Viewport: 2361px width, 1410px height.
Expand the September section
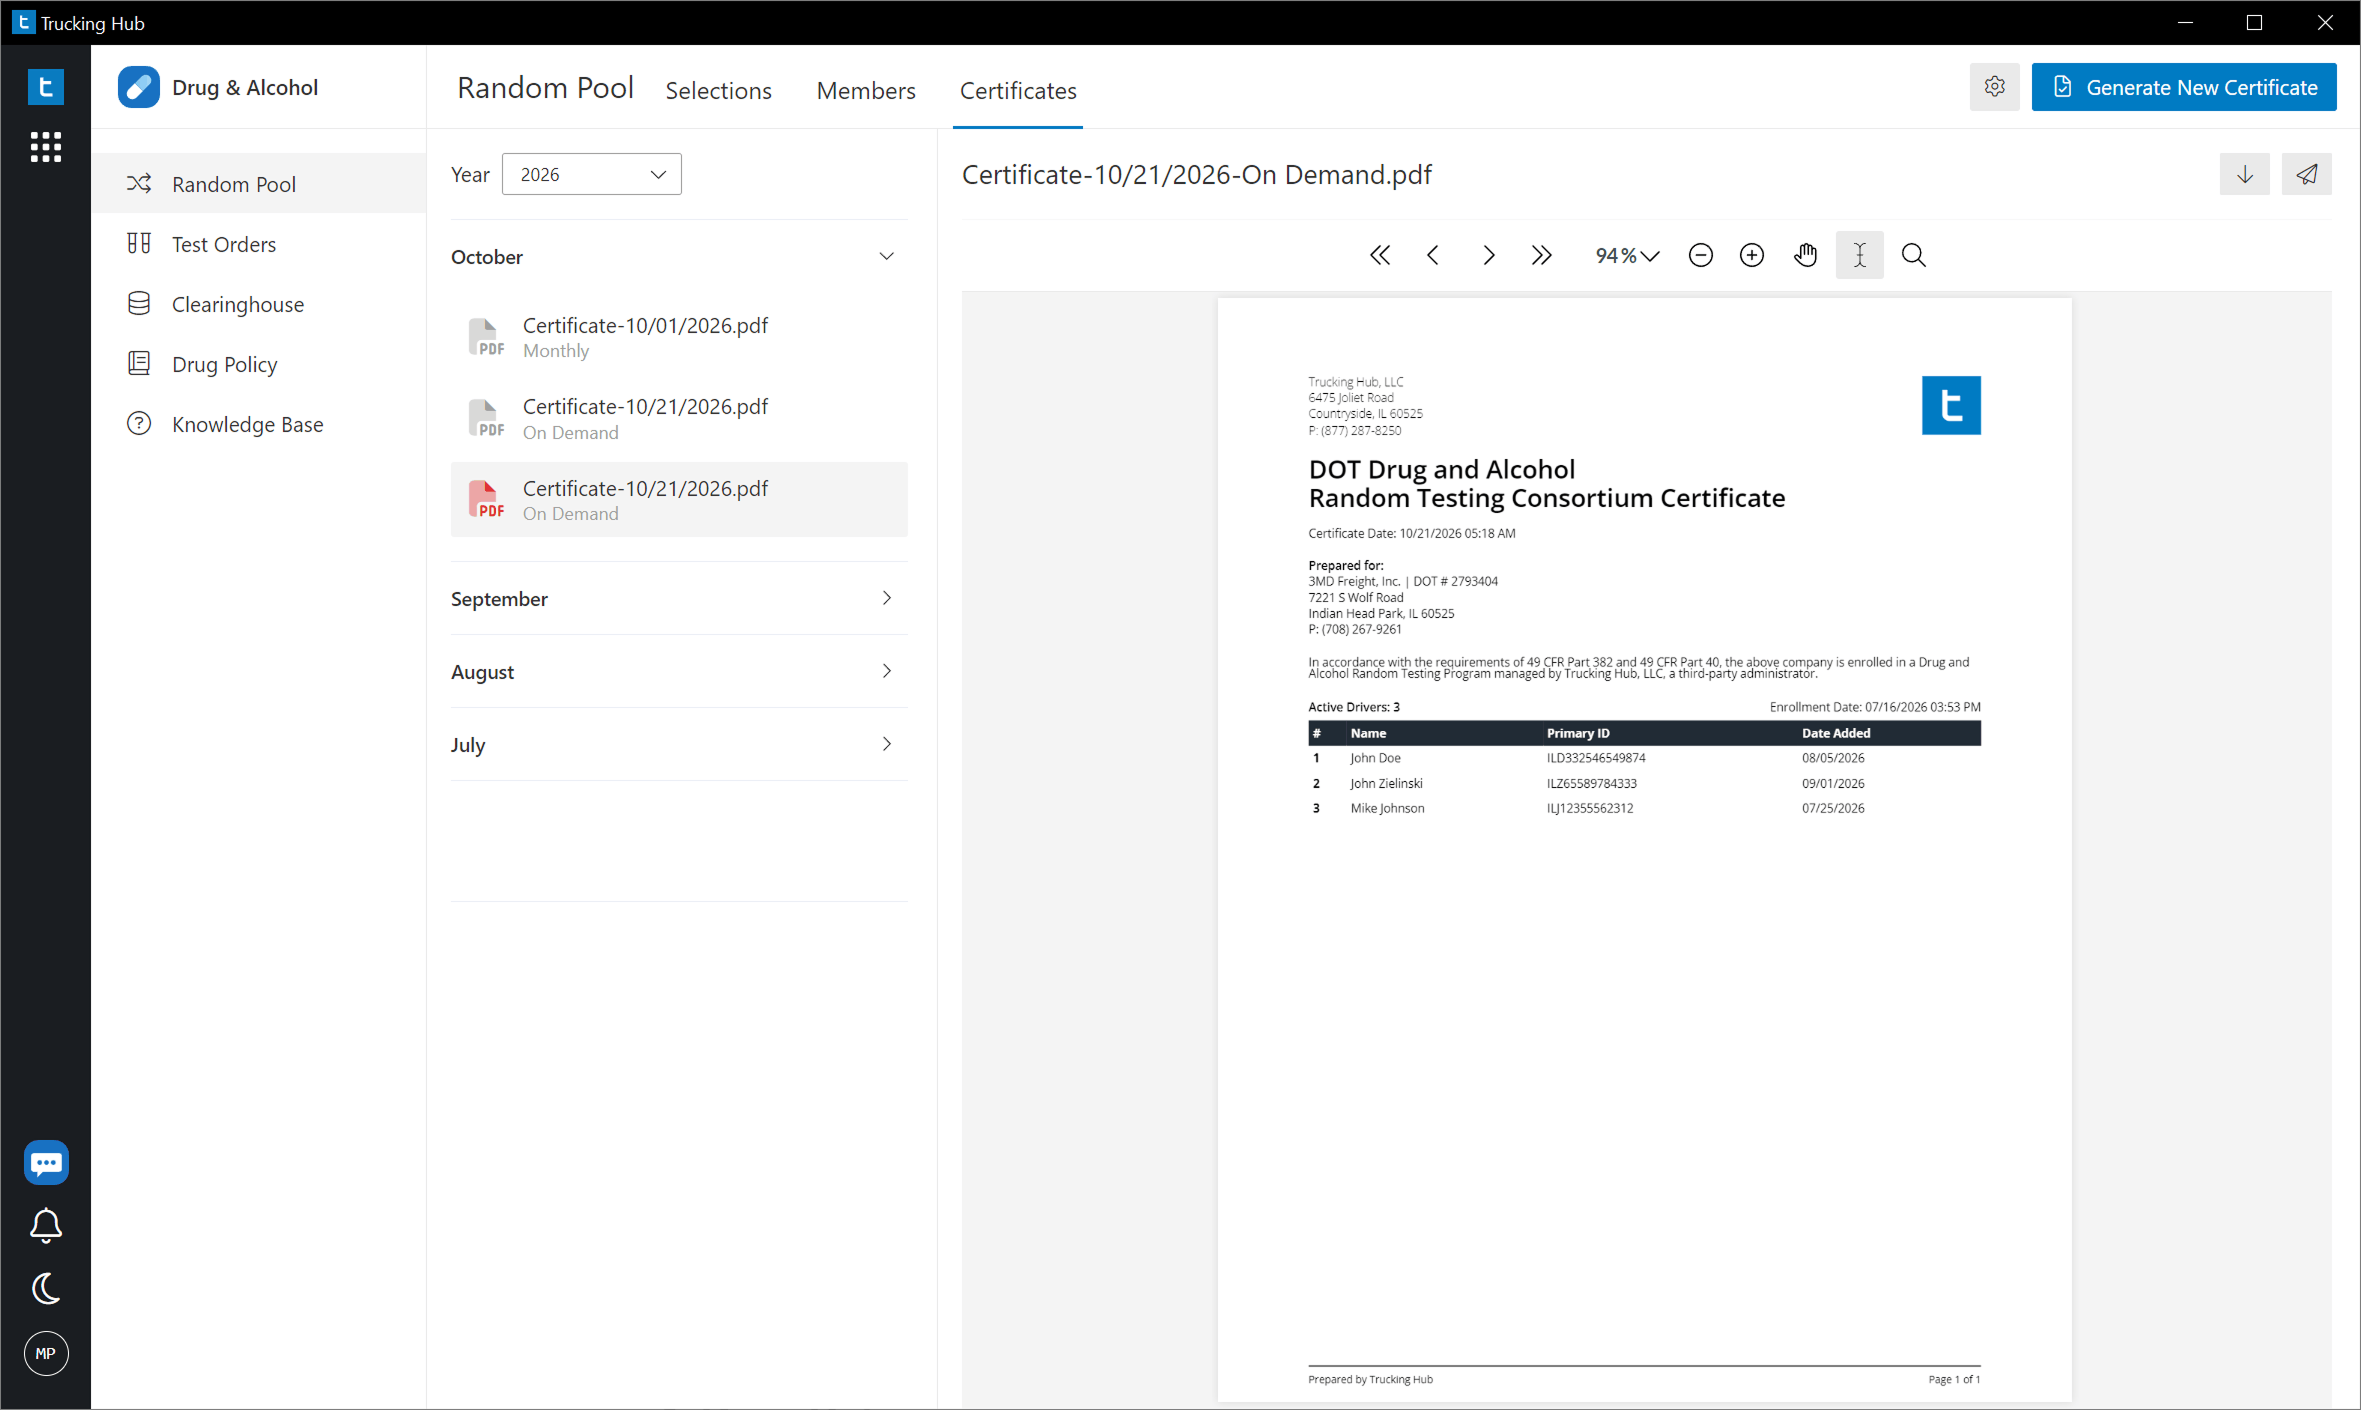pyautogui.click(x=679, y=598)
